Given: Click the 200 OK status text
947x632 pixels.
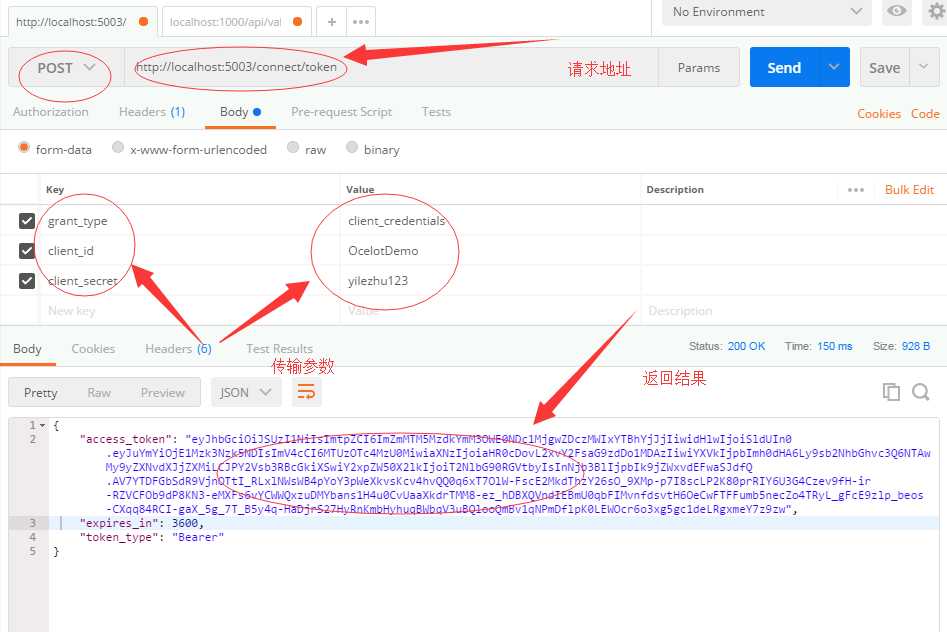Looking at the screenshot, I should pos(746,346).
